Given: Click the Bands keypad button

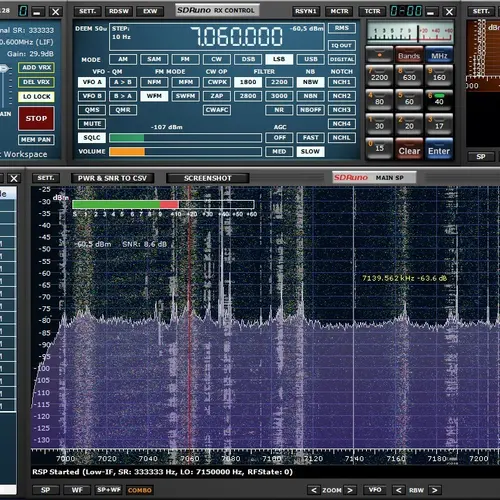Looking at the screenshot, I should tap(409, 55).
